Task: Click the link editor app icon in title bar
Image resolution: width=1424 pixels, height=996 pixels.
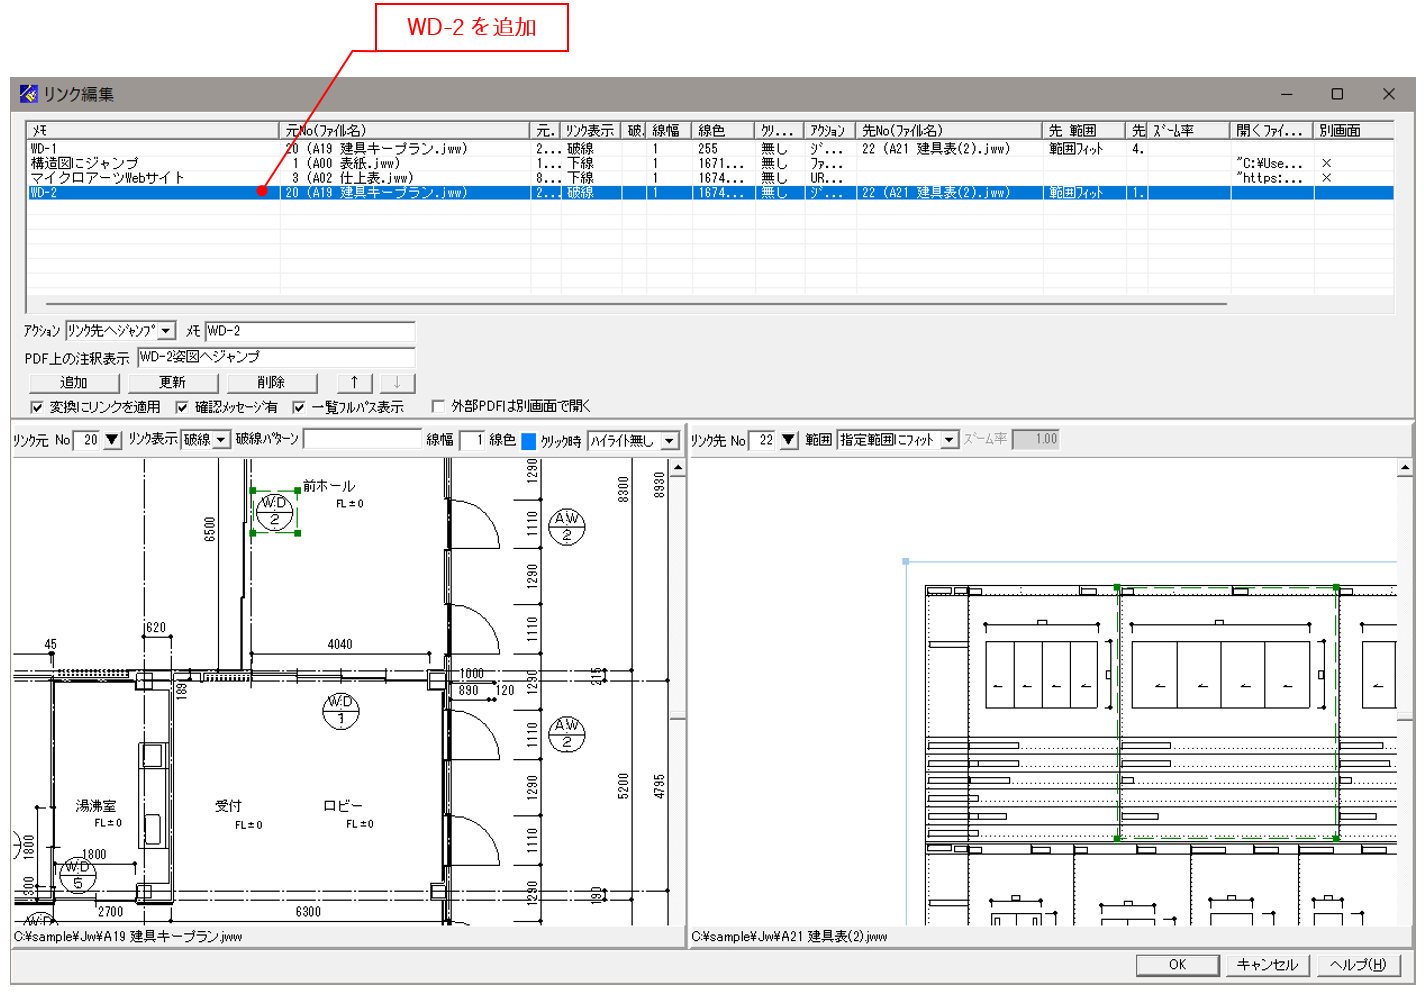Action: [x=29, y=94]
